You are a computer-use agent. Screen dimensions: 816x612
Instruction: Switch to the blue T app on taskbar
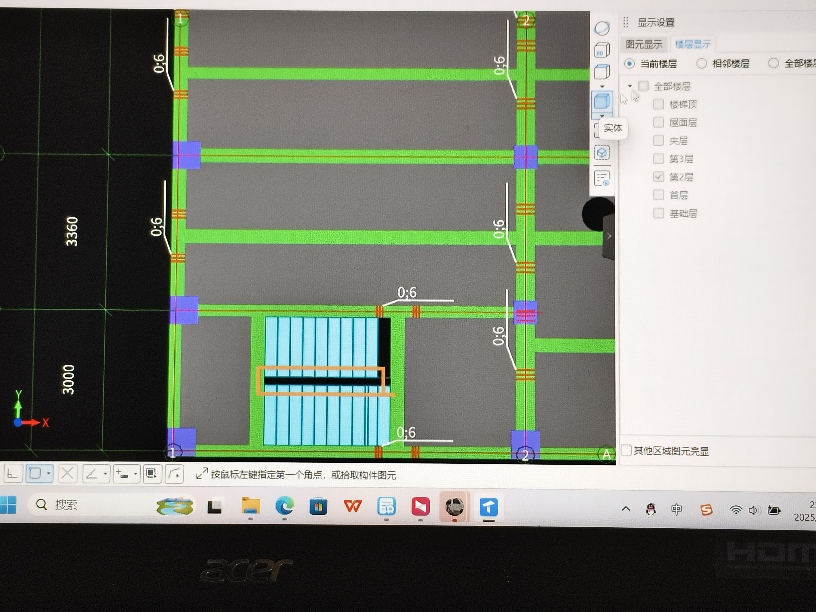488,506
